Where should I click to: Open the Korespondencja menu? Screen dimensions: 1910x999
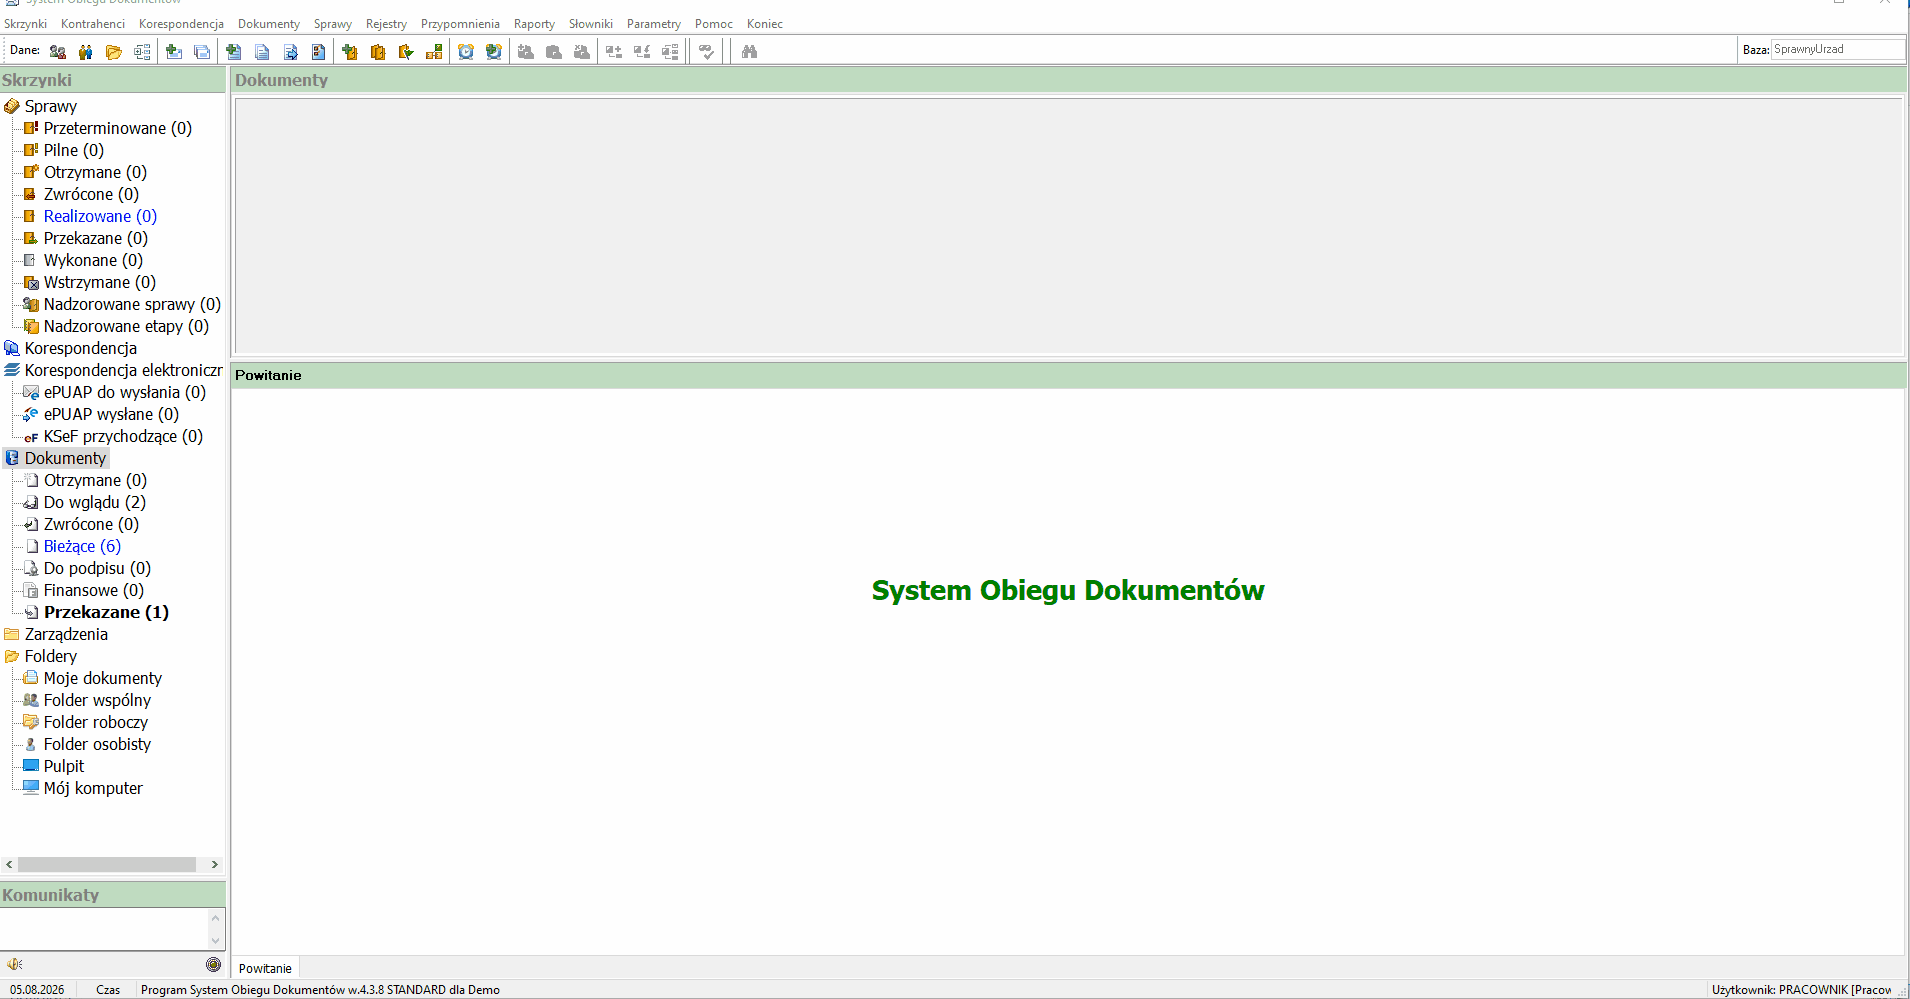coord(181,24)
